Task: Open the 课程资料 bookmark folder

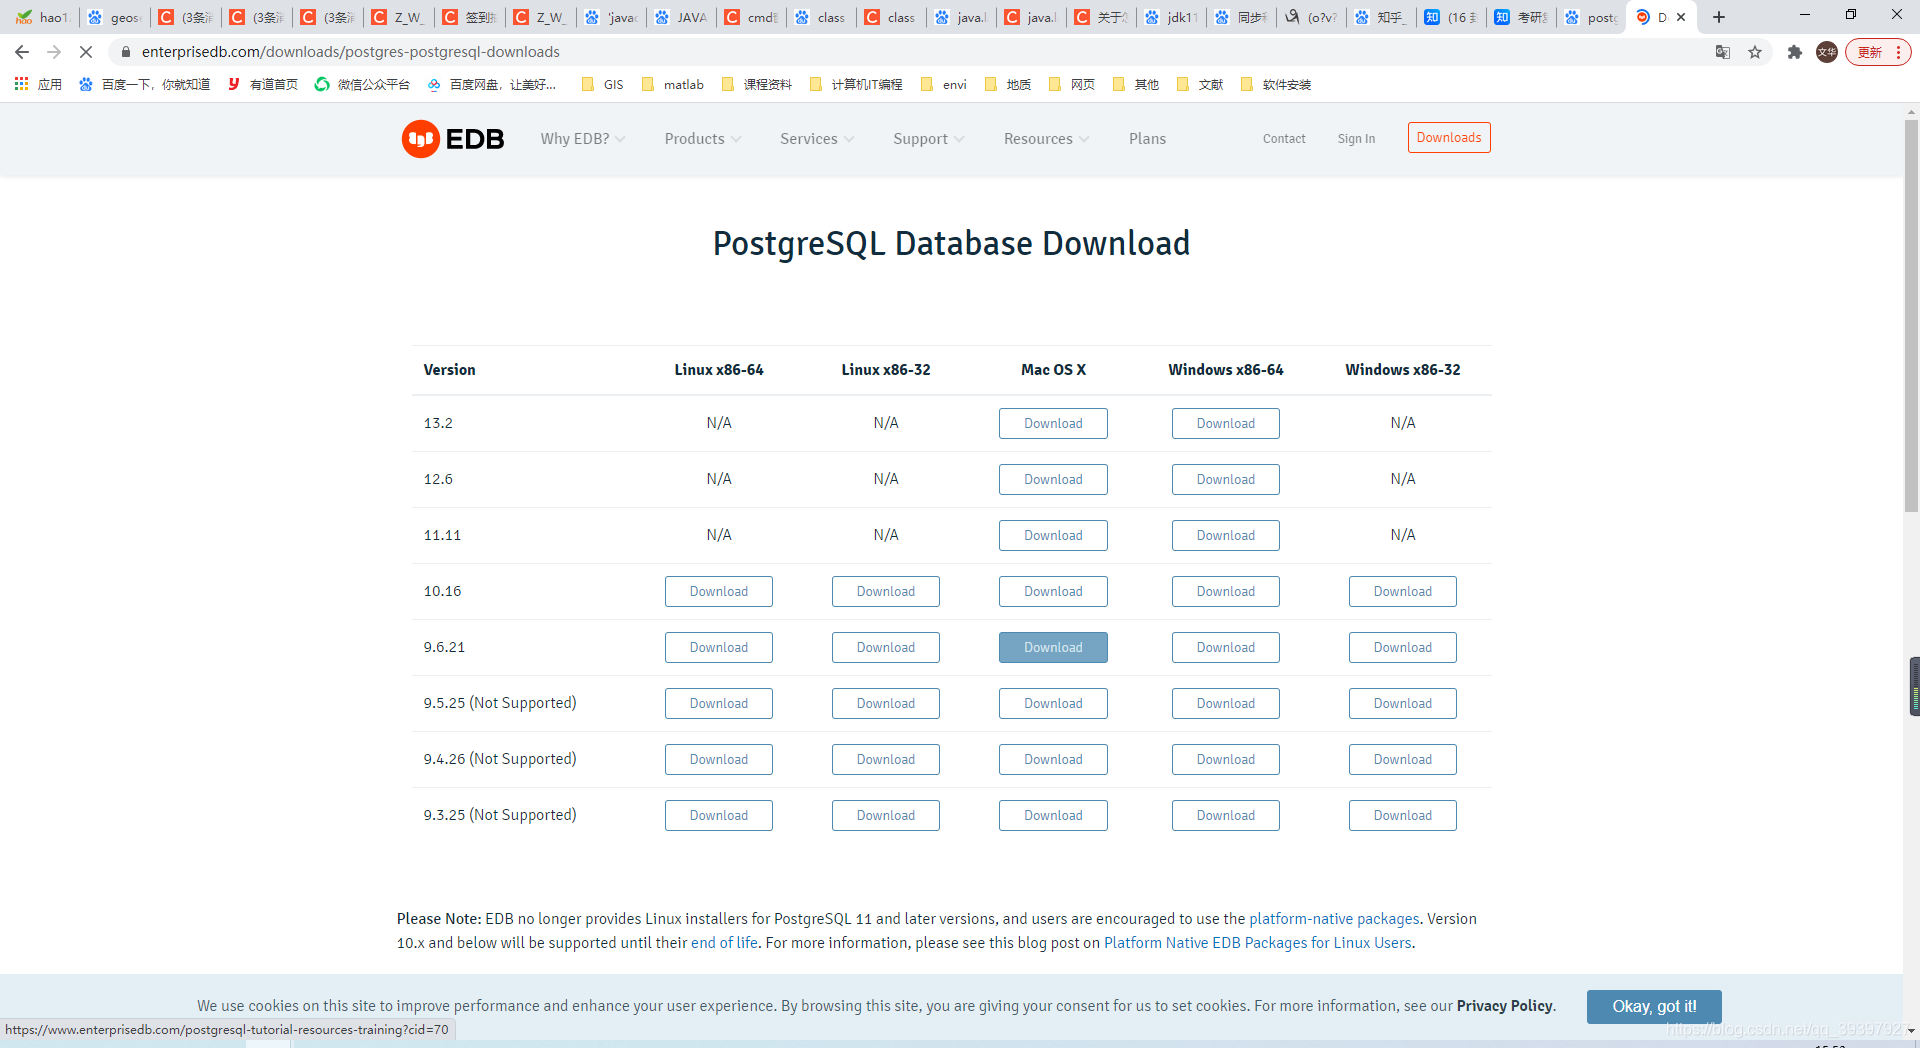Action: click(757, 84)
